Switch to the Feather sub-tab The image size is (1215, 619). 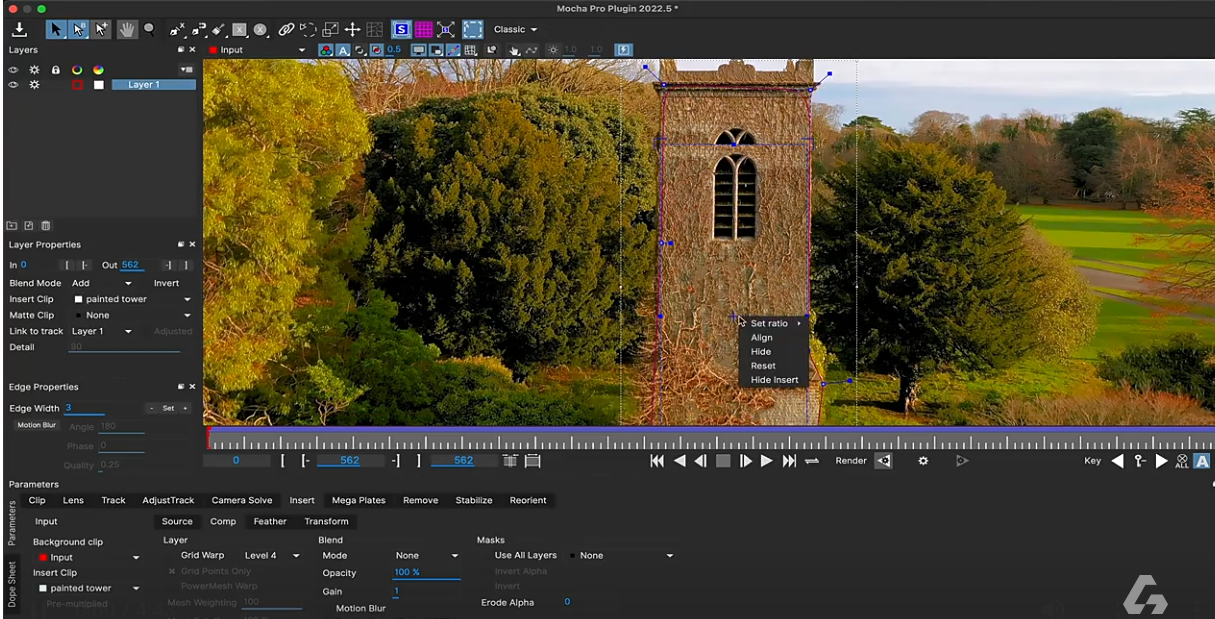point(270,521)
